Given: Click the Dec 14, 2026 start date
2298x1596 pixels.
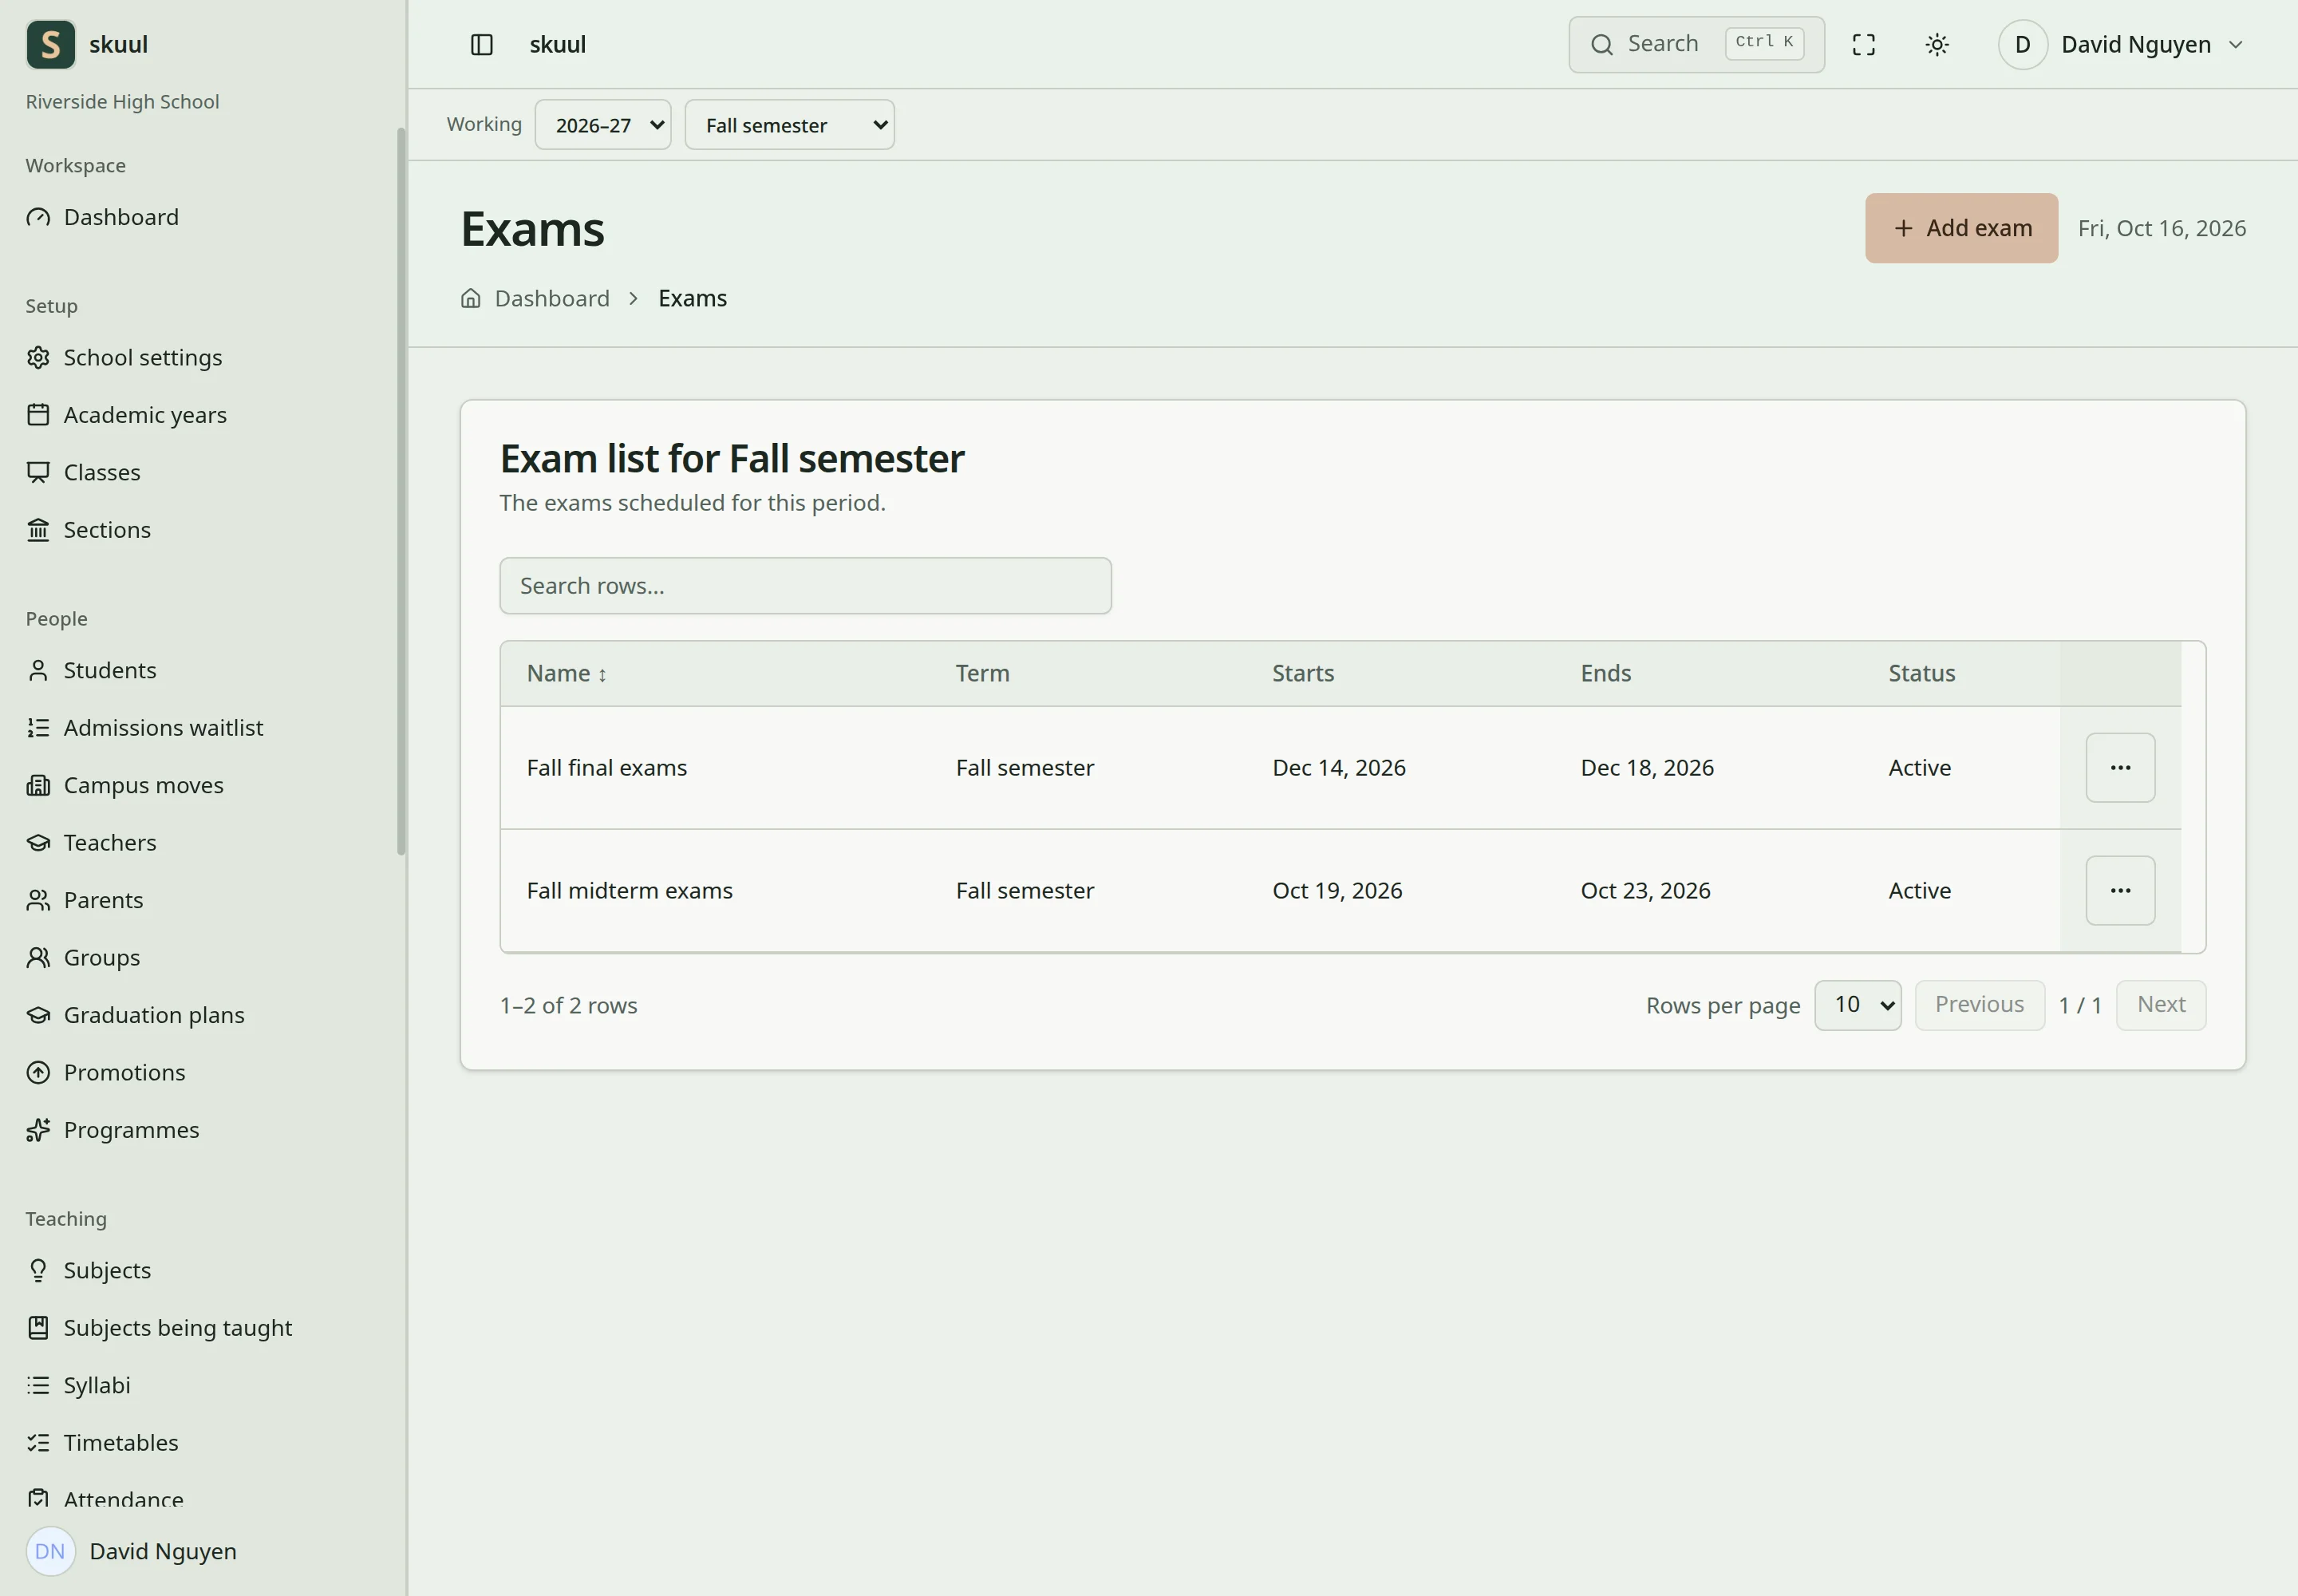Looking at the screenshot, I should [x=1339, y=768].
